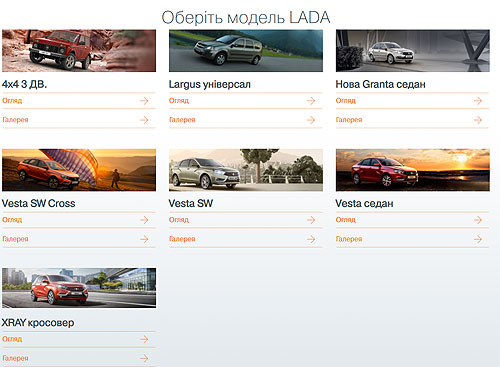
Task: Open Огляд link under the Vesta SW title
Action: 179,220
